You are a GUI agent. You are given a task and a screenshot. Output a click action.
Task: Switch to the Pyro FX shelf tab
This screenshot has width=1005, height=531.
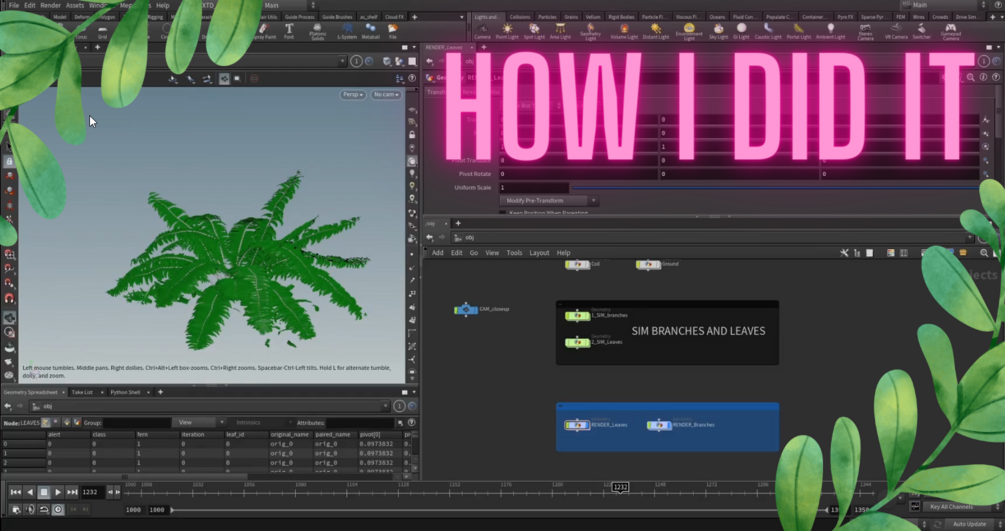[x=845, y=17]
